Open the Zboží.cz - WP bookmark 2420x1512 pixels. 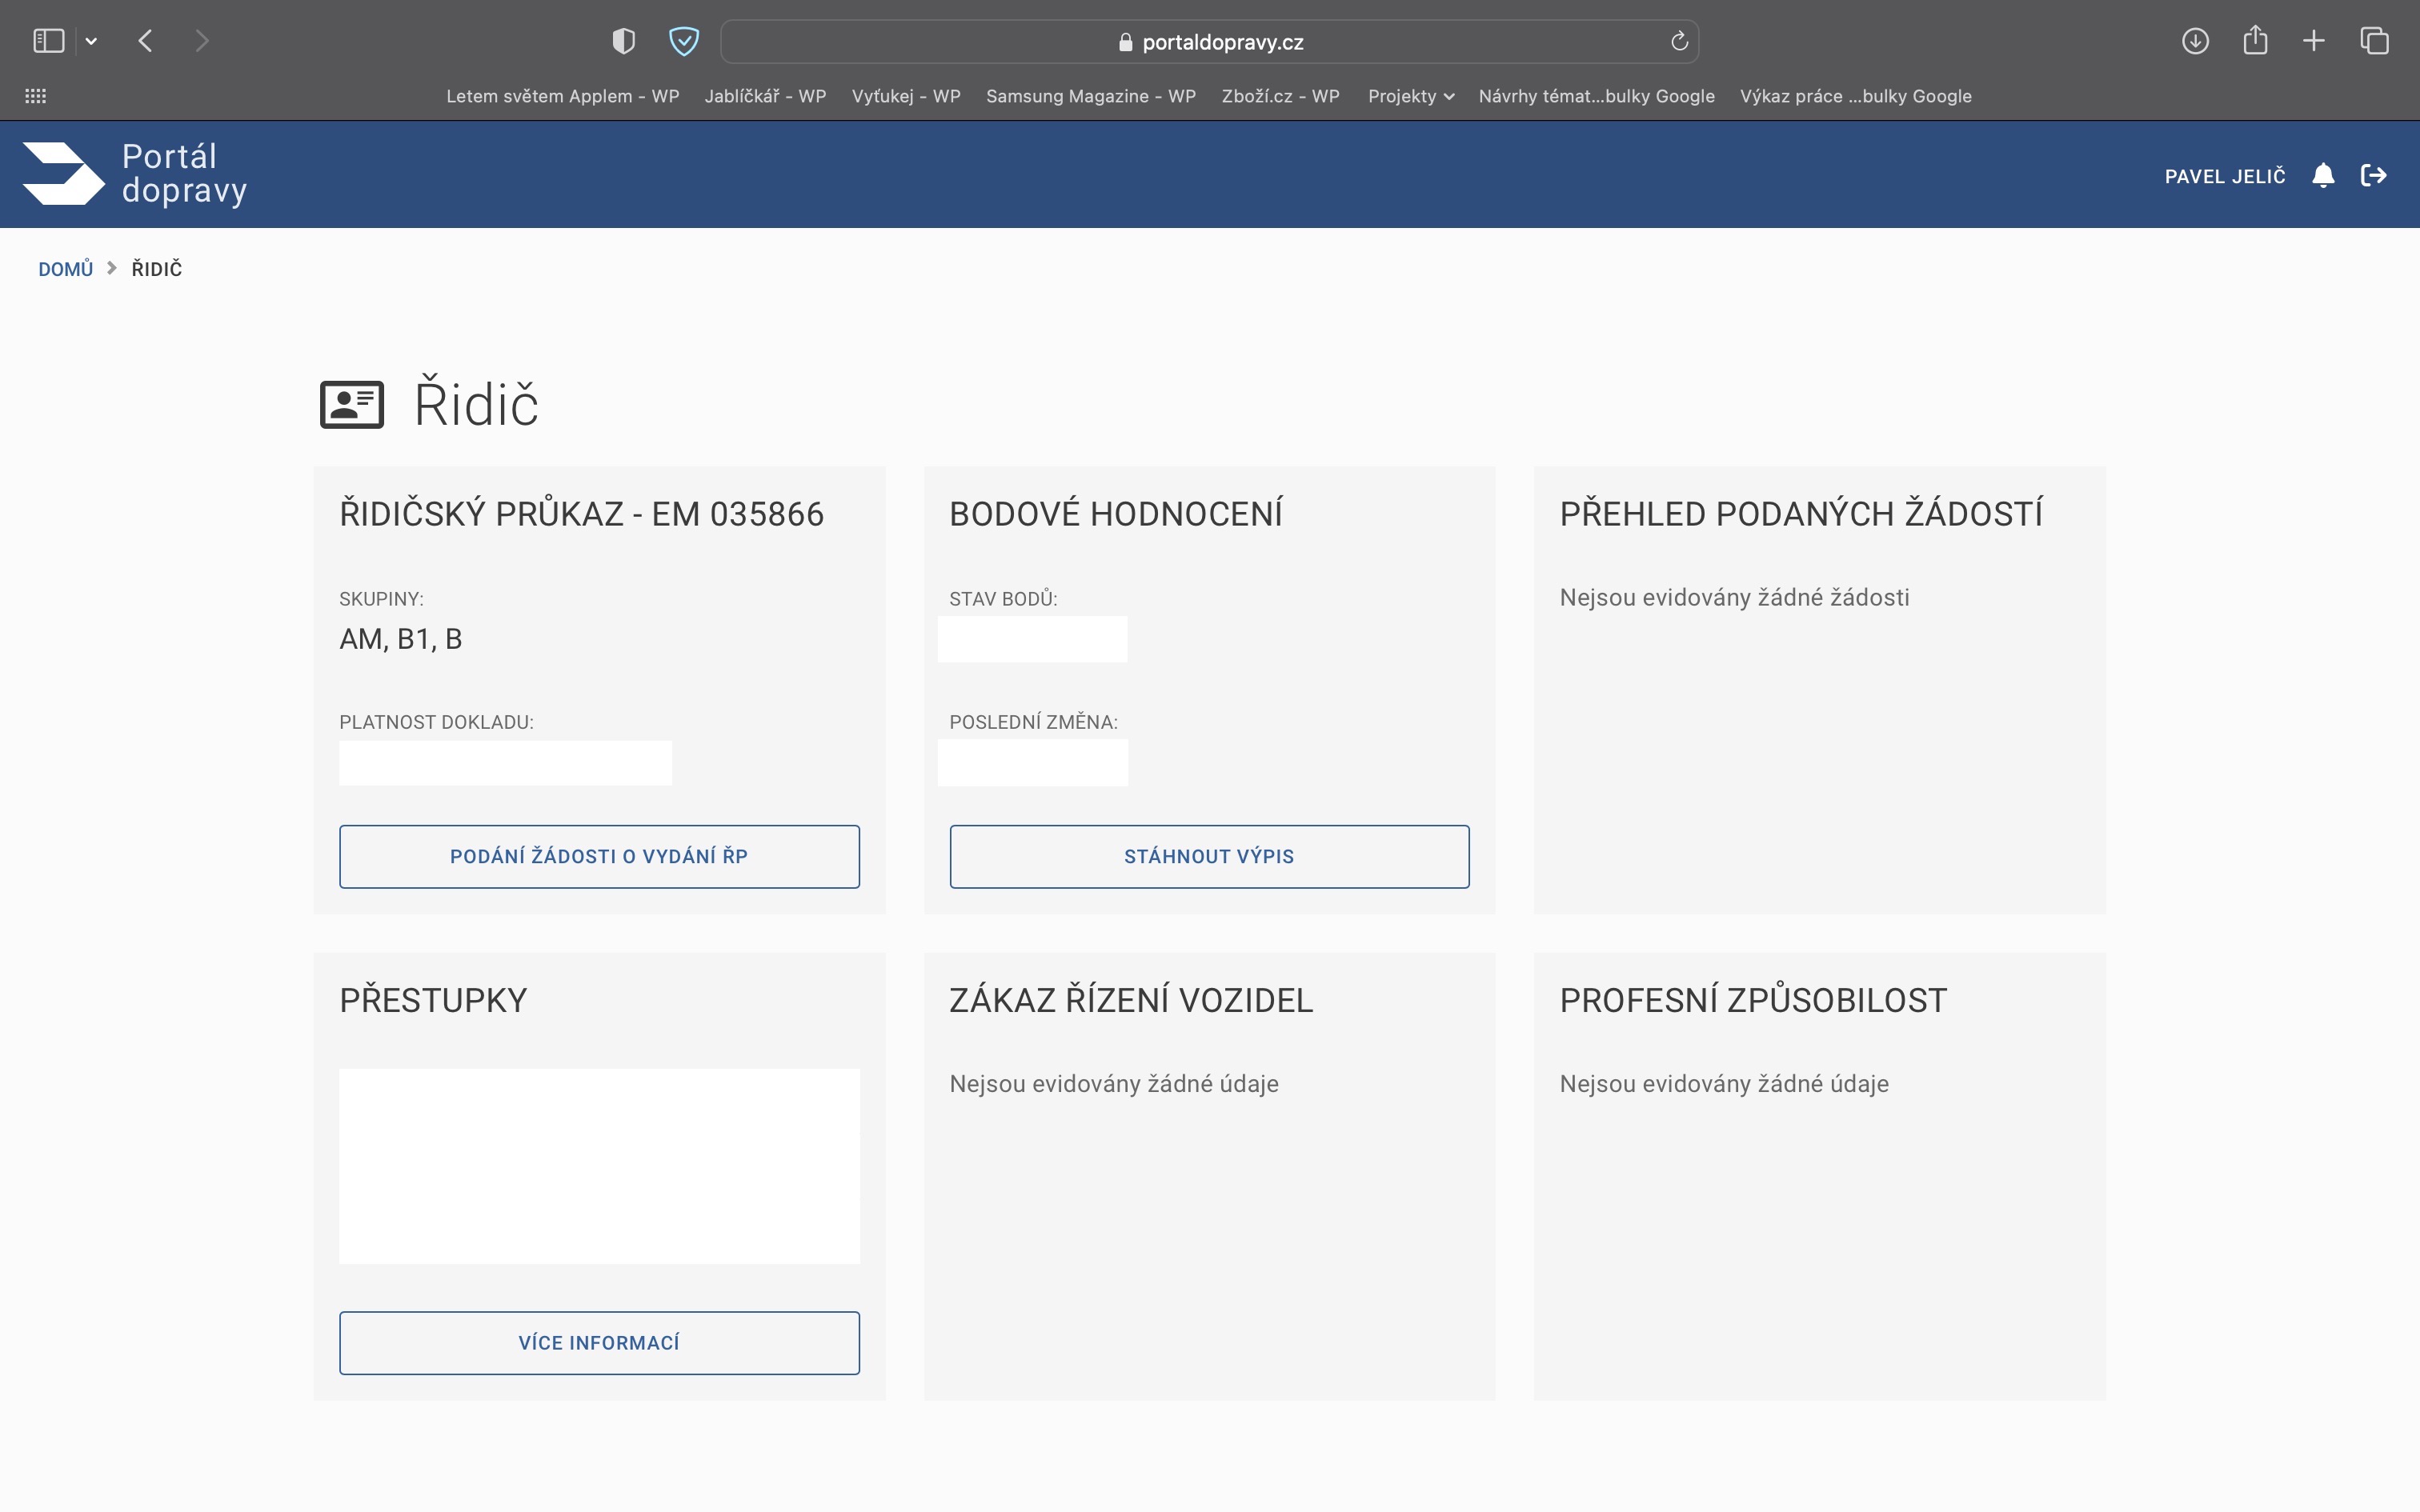click(1280, 96)
